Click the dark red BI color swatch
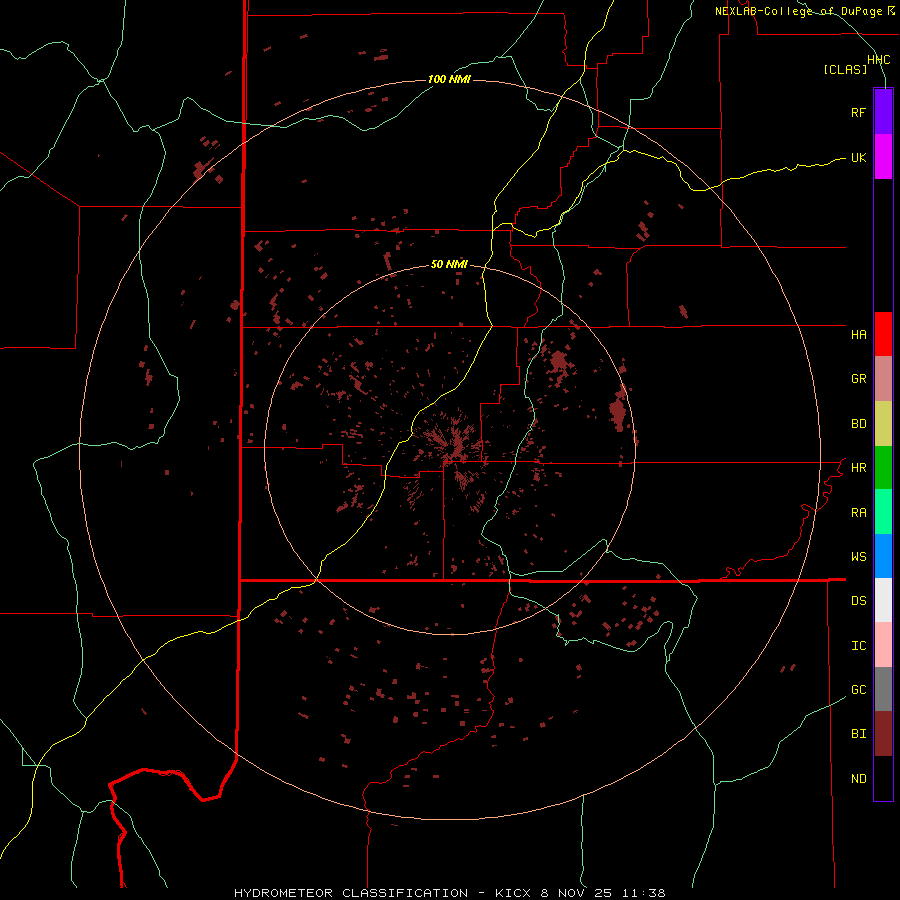Viewport: 900px width, 900px height. tap(883, 734)
